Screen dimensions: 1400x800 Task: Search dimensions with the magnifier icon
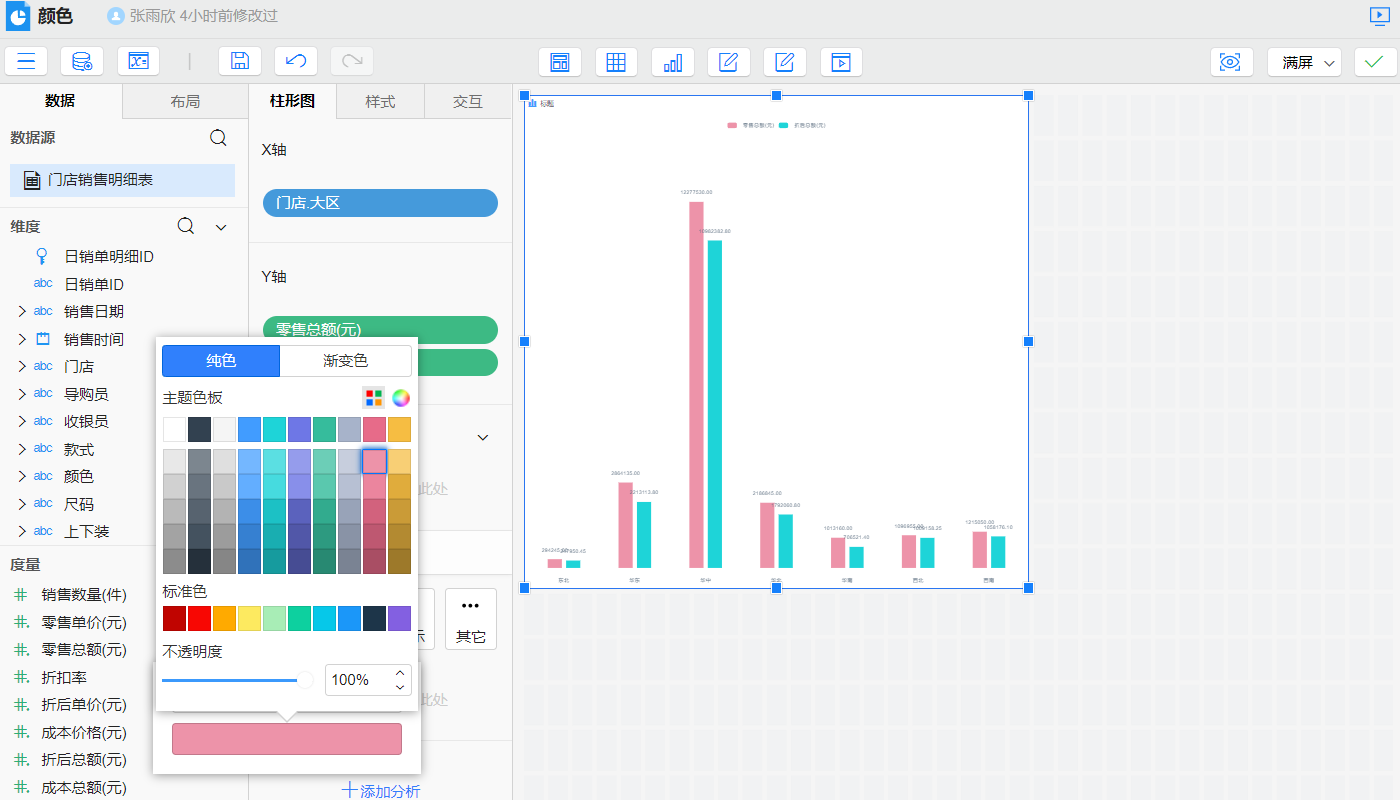pyautogui.click(x=185, y=227)
